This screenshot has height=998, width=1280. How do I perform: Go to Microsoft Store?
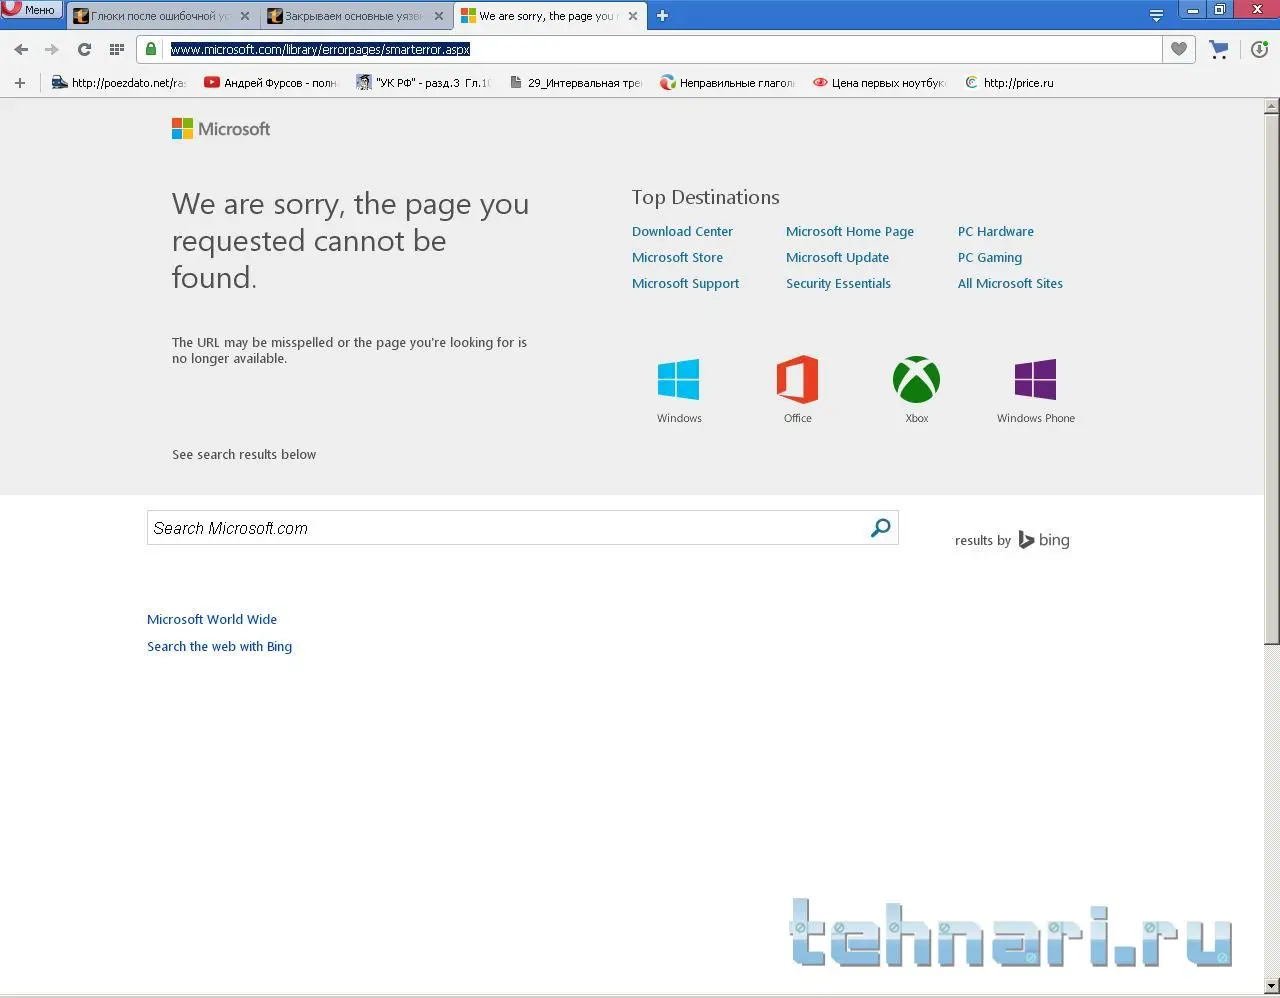tap(677, 257)
